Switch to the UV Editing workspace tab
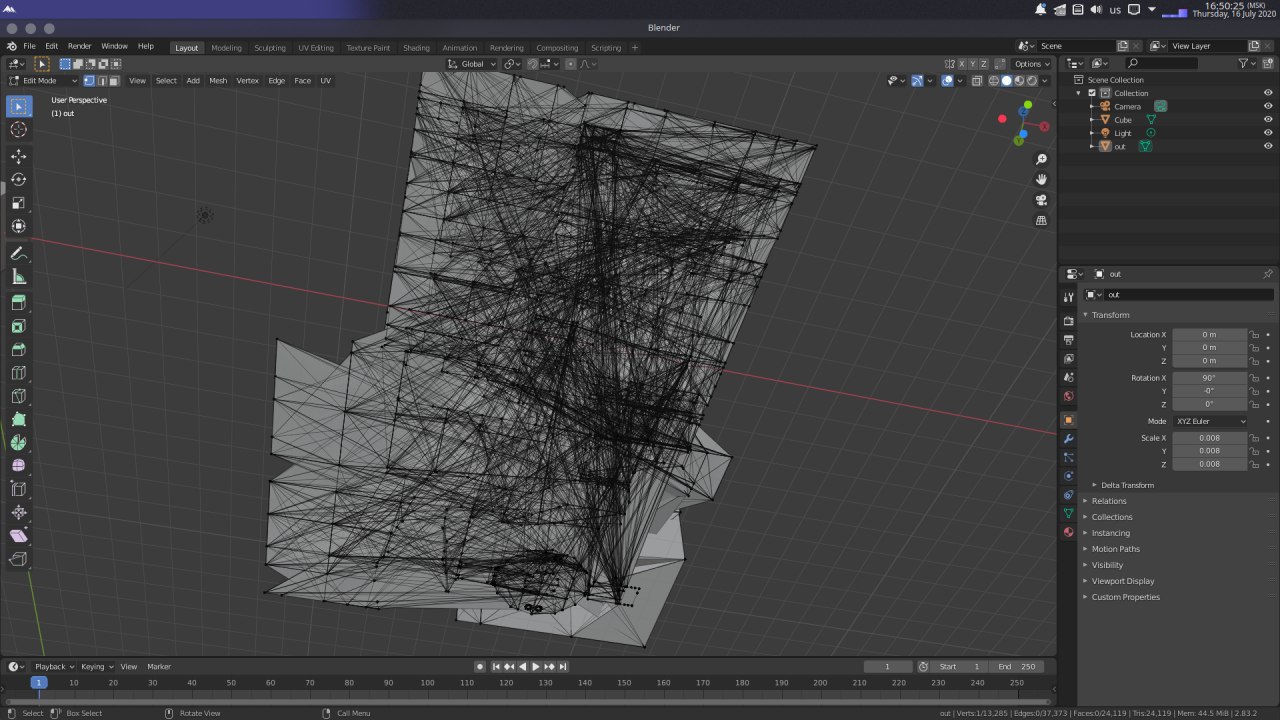This screenshot has height=720, width=1280. click(316, 48)
